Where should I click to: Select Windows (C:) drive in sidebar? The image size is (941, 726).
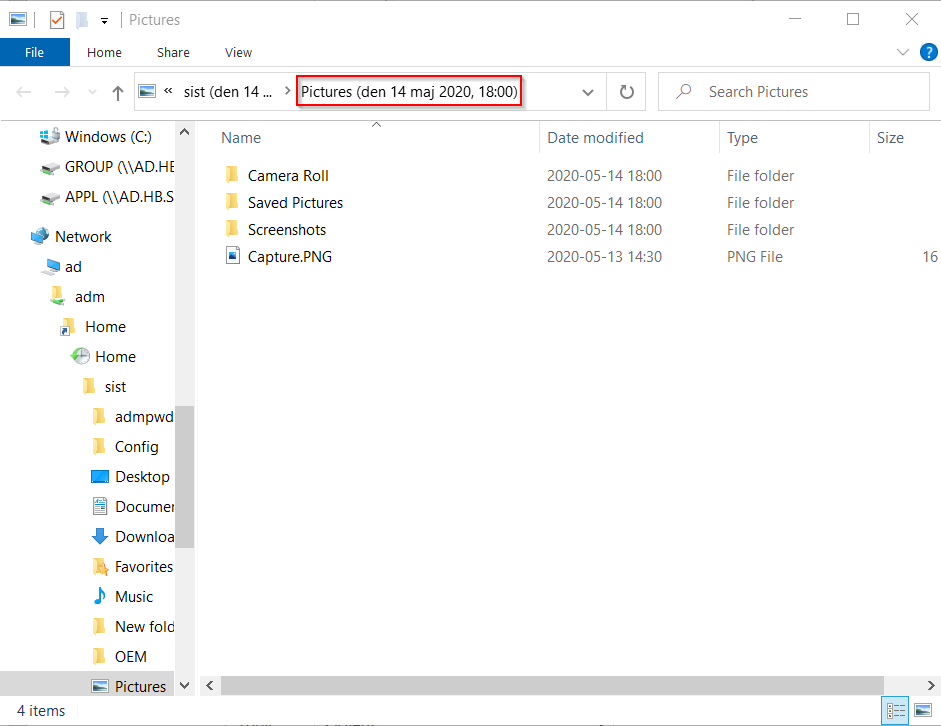click(109, 137)
